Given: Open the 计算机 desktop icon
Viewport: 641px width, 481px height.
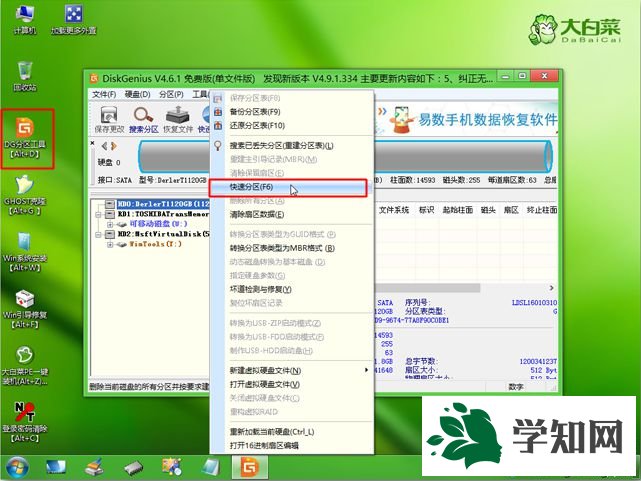Looking at the screenshot, I should click(25, 19).
